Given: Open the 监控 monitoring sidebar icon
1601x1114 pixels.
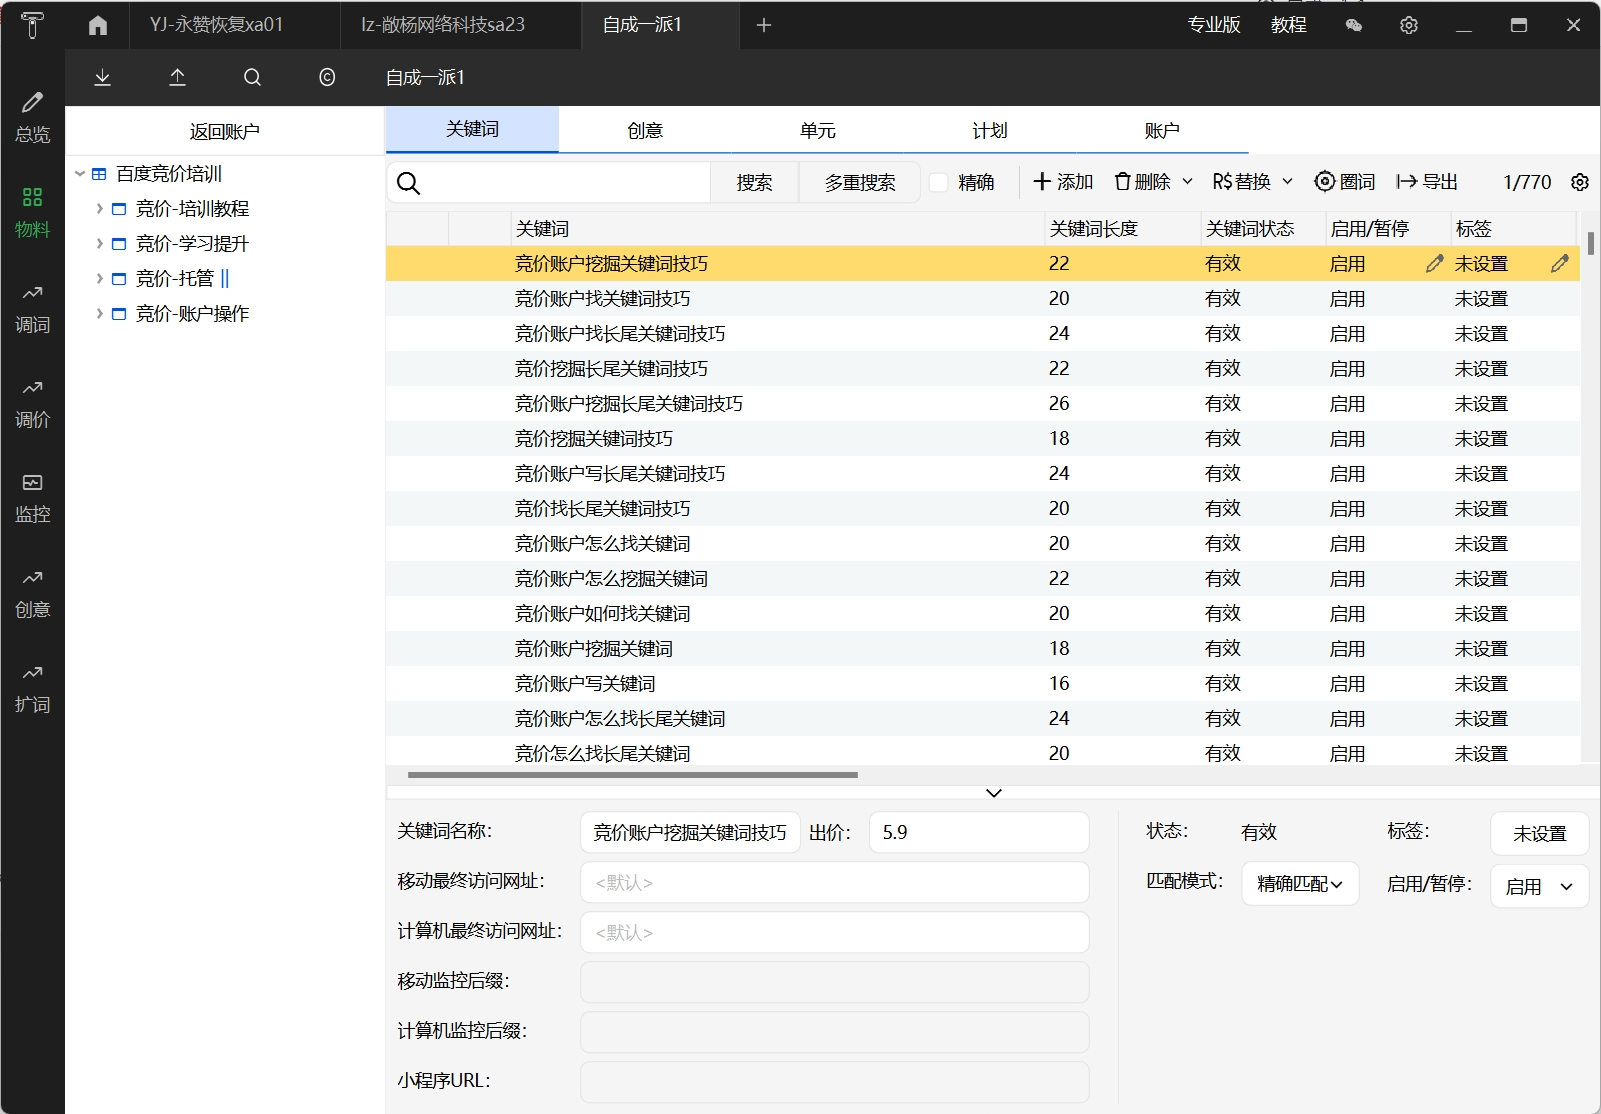Looking at the screenshot, I should (x=32, y=498).
